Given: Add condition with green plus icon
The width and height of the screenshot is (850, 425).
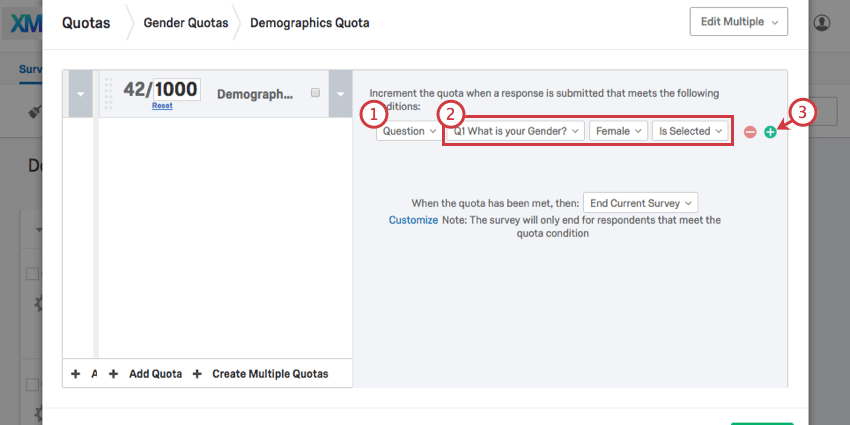Looking at the screenshot, I should coord(770,132).
